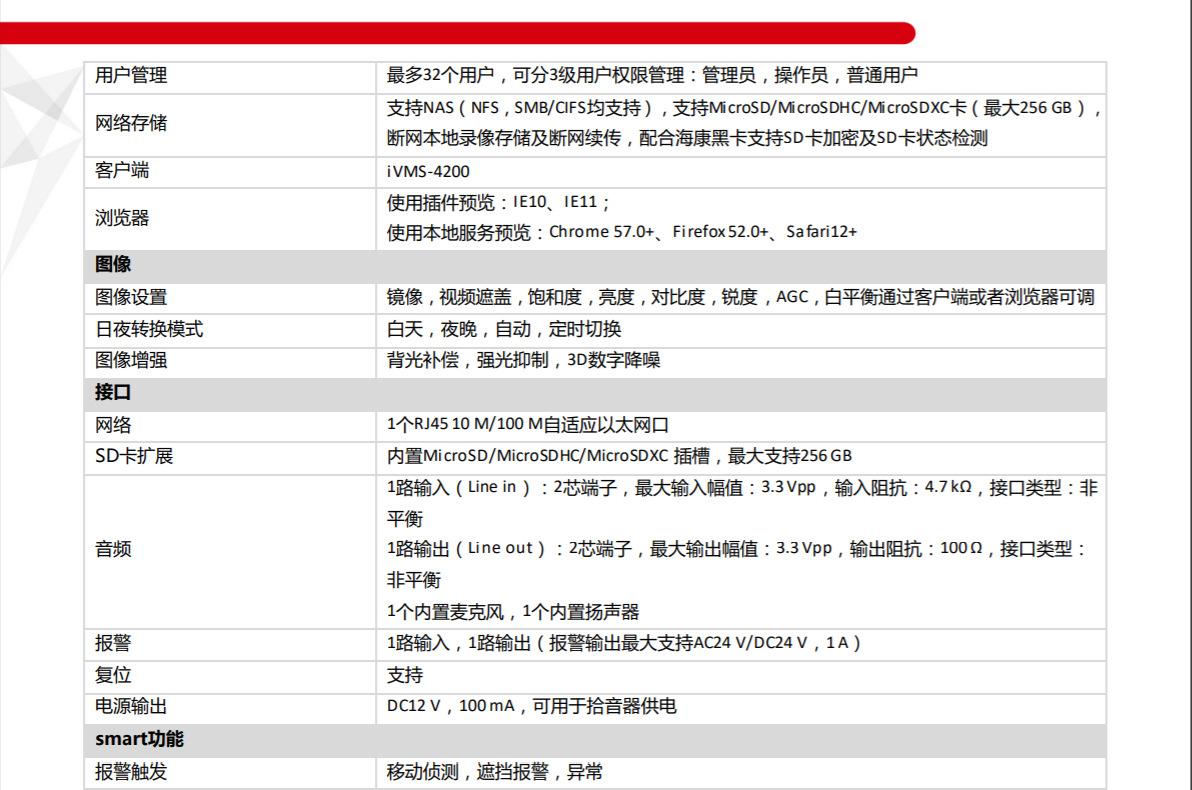Select the text '最多32个用户，可分3级用户权限管理'
1192x790 pixels.
(536, 75)
